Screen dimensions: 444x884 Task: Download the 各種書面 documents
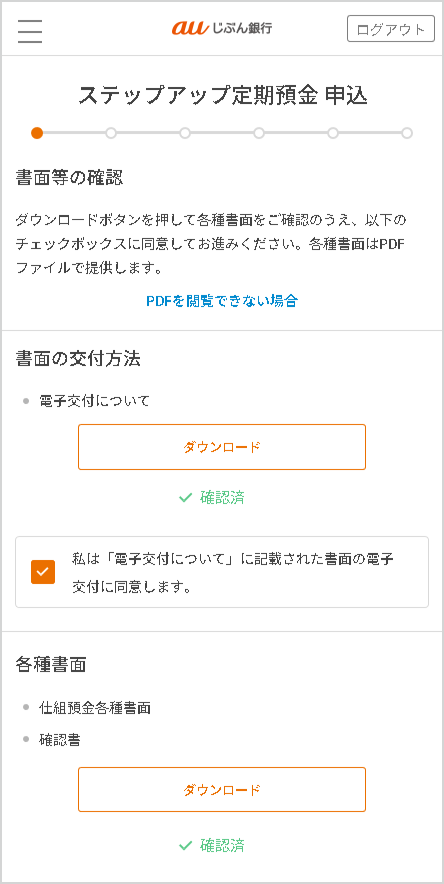pos(222,789)
